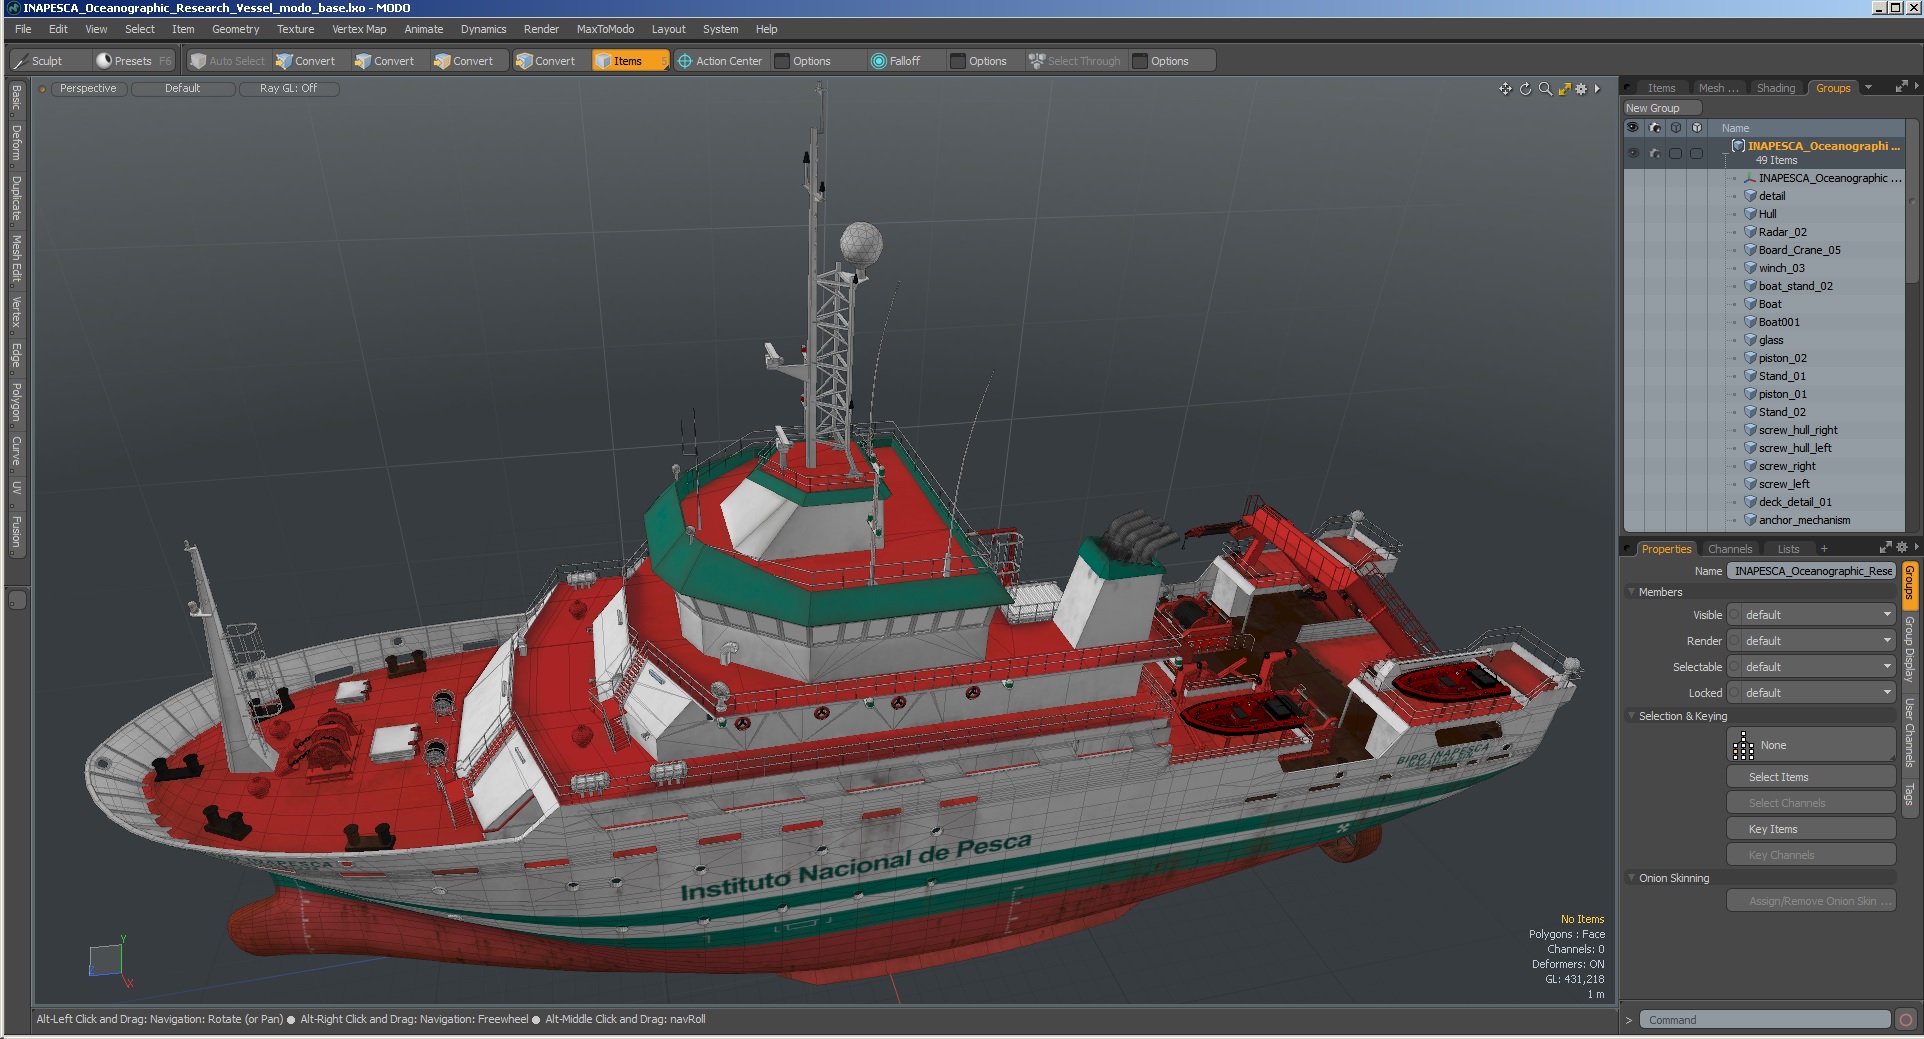Click viewport pan (move) icon
1924x1039 pixels.
pyautogui.click(x=1505, y=89)
